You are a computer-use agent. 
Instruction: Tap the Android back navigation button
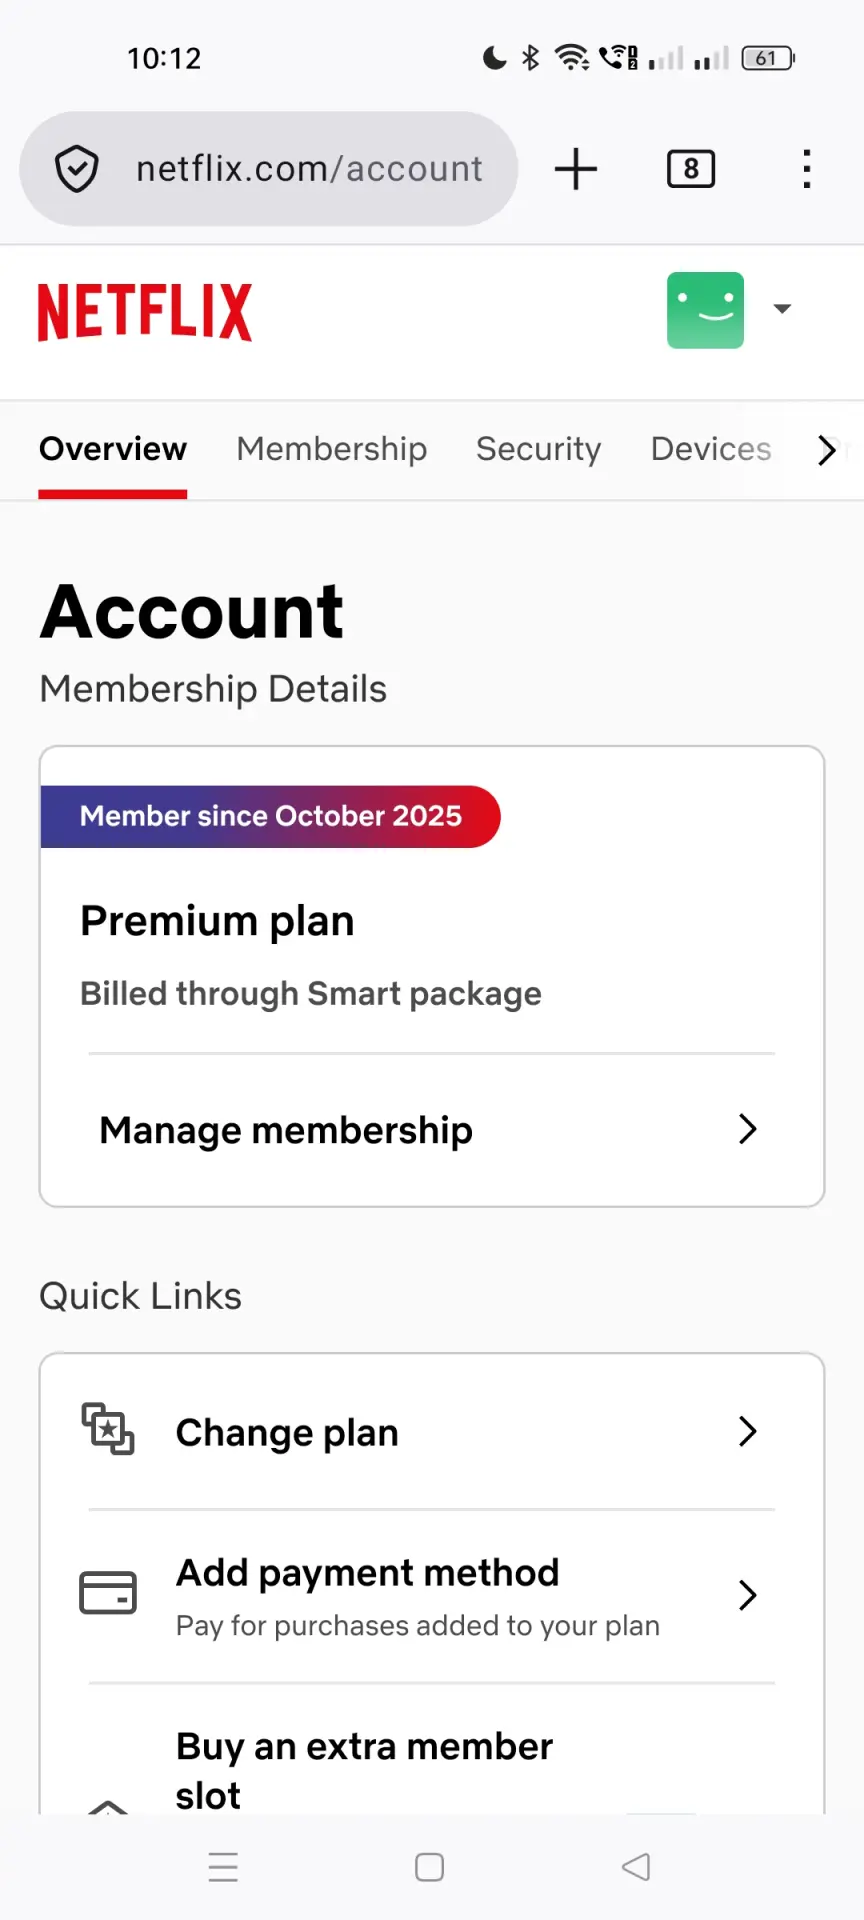[636, 1867]
